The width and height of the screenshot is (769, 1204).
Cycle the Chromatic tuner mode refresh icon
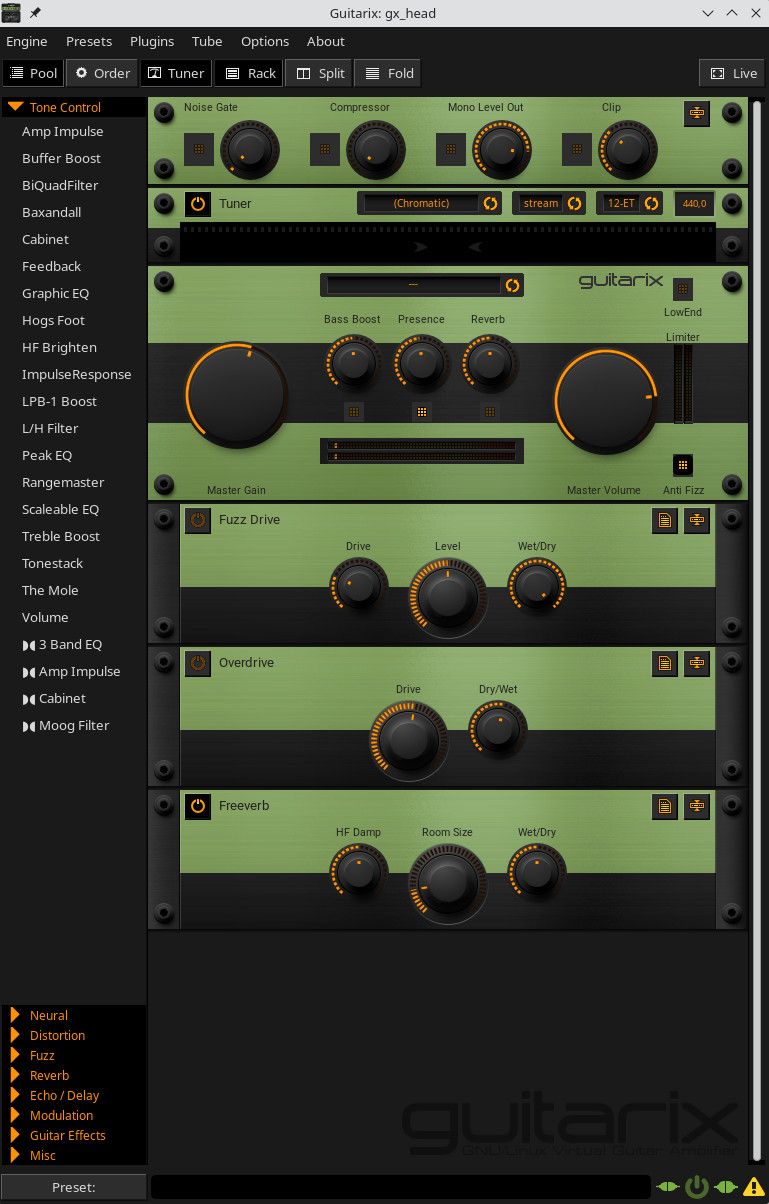click(490, 203)
